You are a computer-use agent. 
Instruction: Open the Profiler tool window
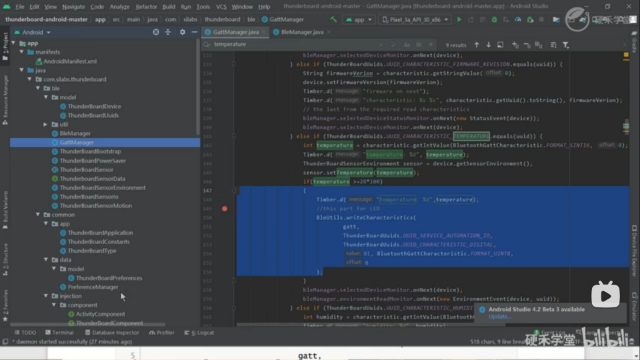pos(162,333)
